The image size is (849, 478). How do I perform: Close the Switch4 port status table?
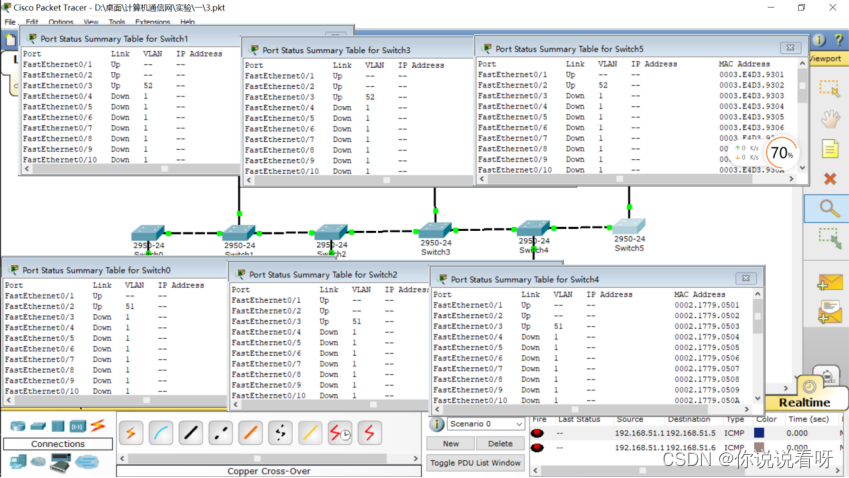tap(746, 278)
